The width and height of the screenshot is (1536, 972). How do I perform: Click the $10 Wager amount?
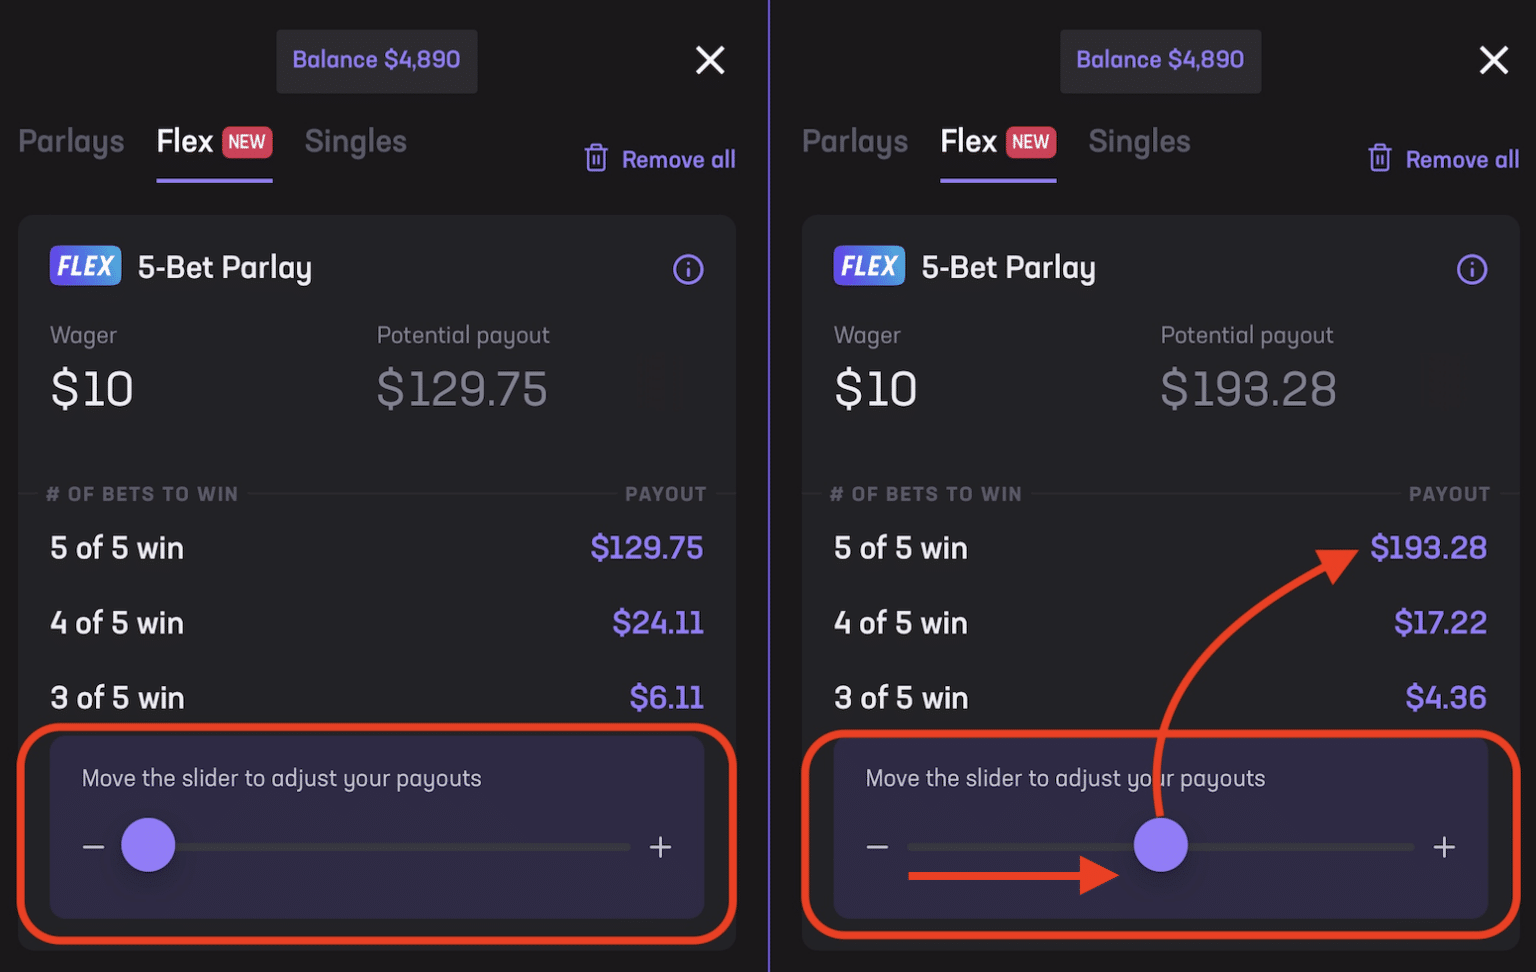coord(91,389)
